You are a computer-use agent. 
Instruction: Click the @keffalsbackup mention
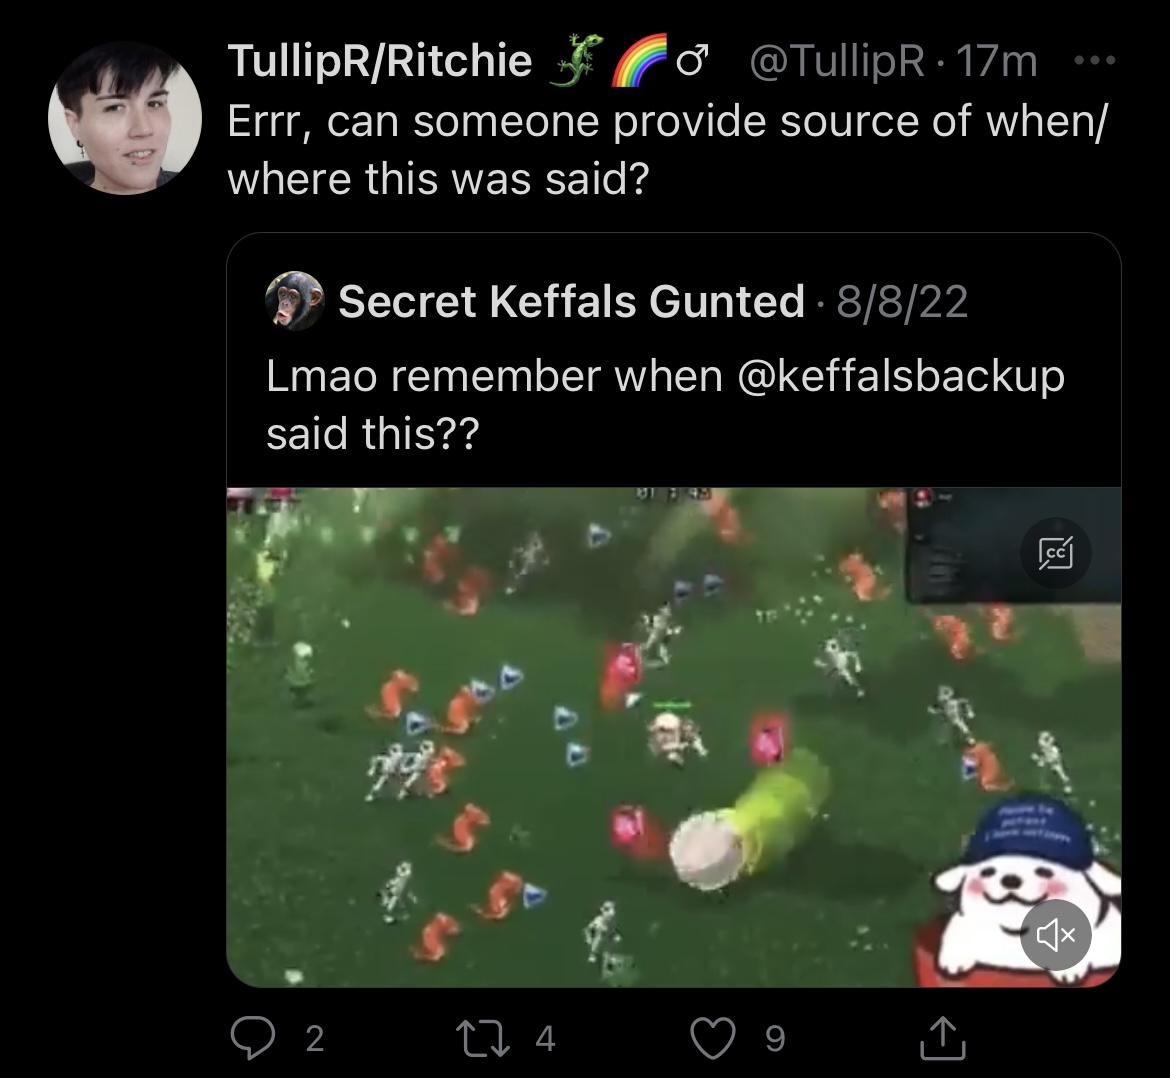pos(901,375)
